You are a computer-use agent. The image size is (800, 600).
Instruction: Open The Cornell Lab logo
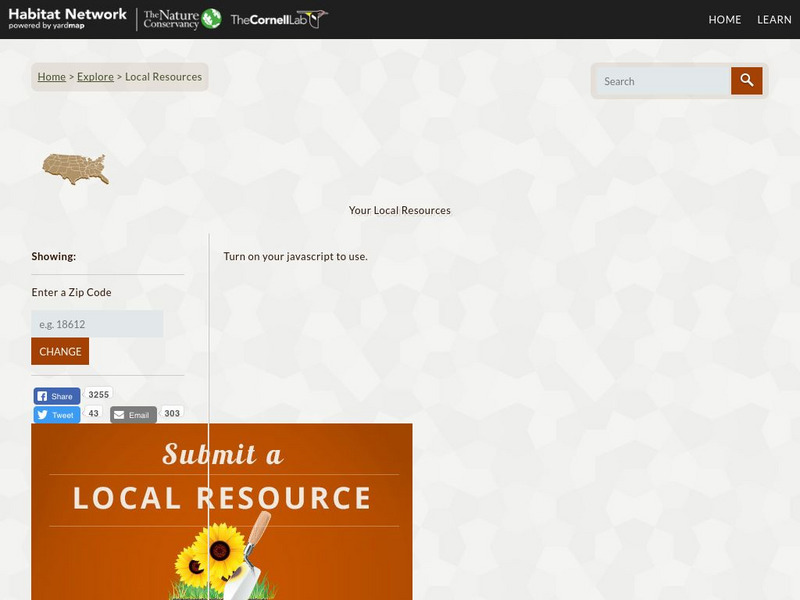277,17
